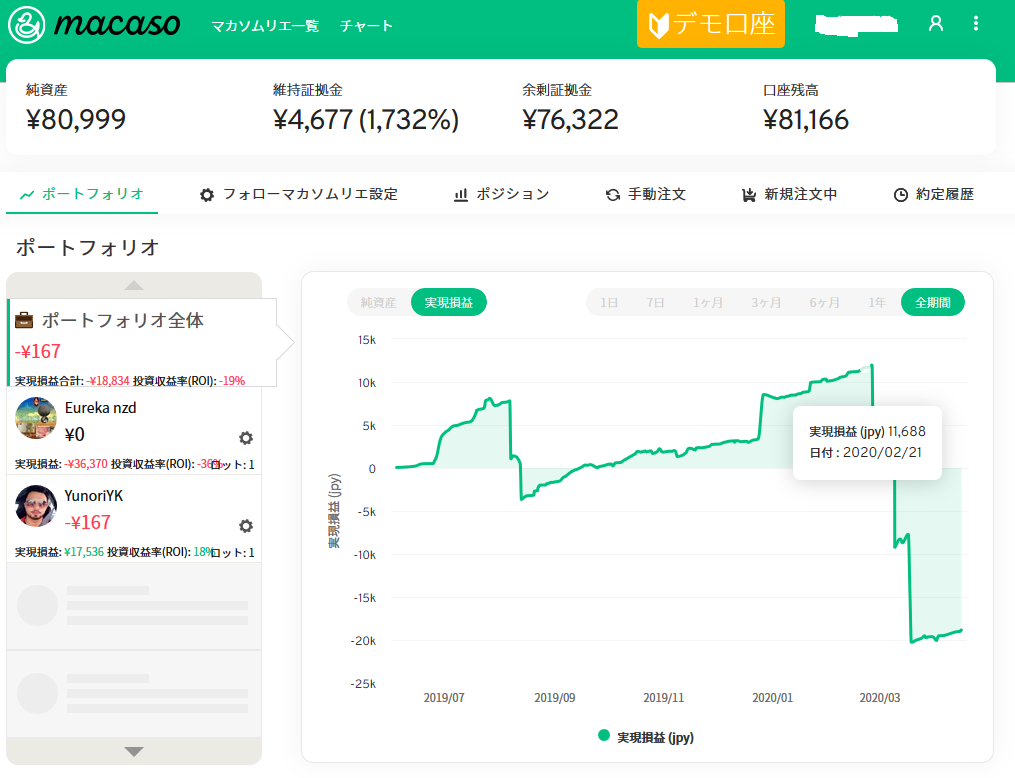Click the macaso logo icon
Image resolution: width=1015 pixels, height=778 pixels.
[x=27, y=25]
